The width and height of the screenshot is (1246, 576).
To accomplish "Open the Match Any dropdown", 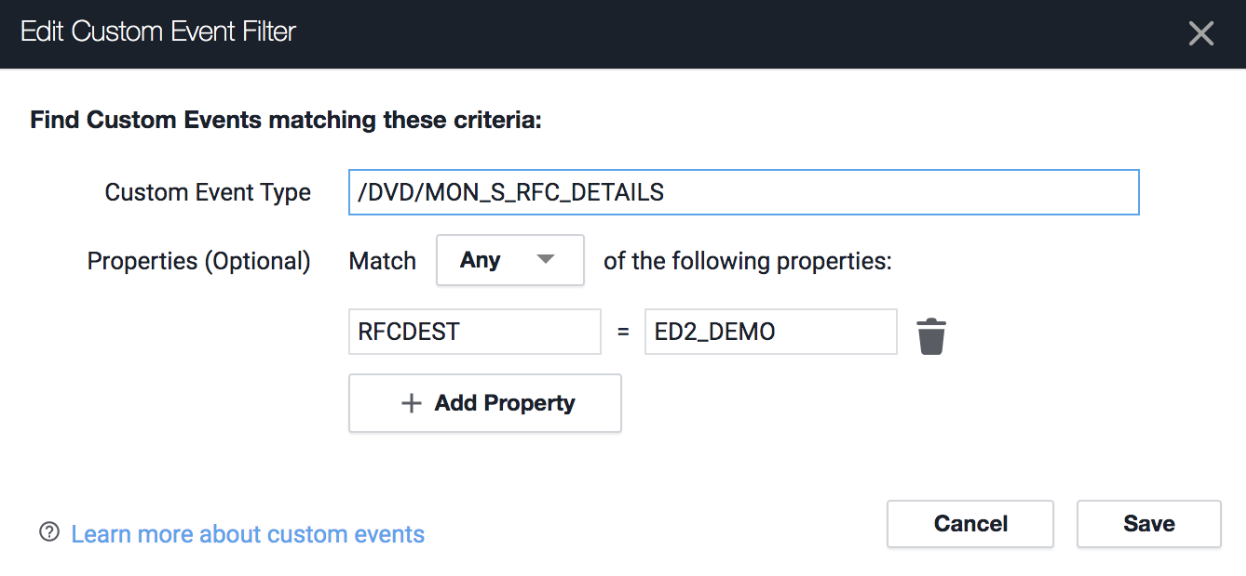I will pyautogui.click(x=510, y=261).
